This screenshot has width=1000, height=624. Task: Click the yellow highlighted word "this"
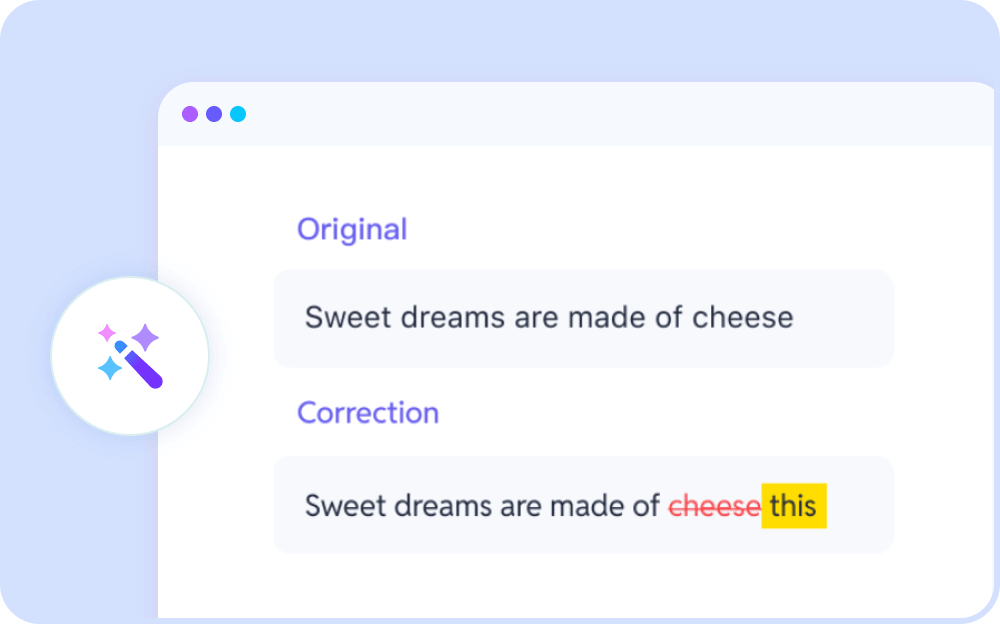pyautogui.click(x=794, y=506)
